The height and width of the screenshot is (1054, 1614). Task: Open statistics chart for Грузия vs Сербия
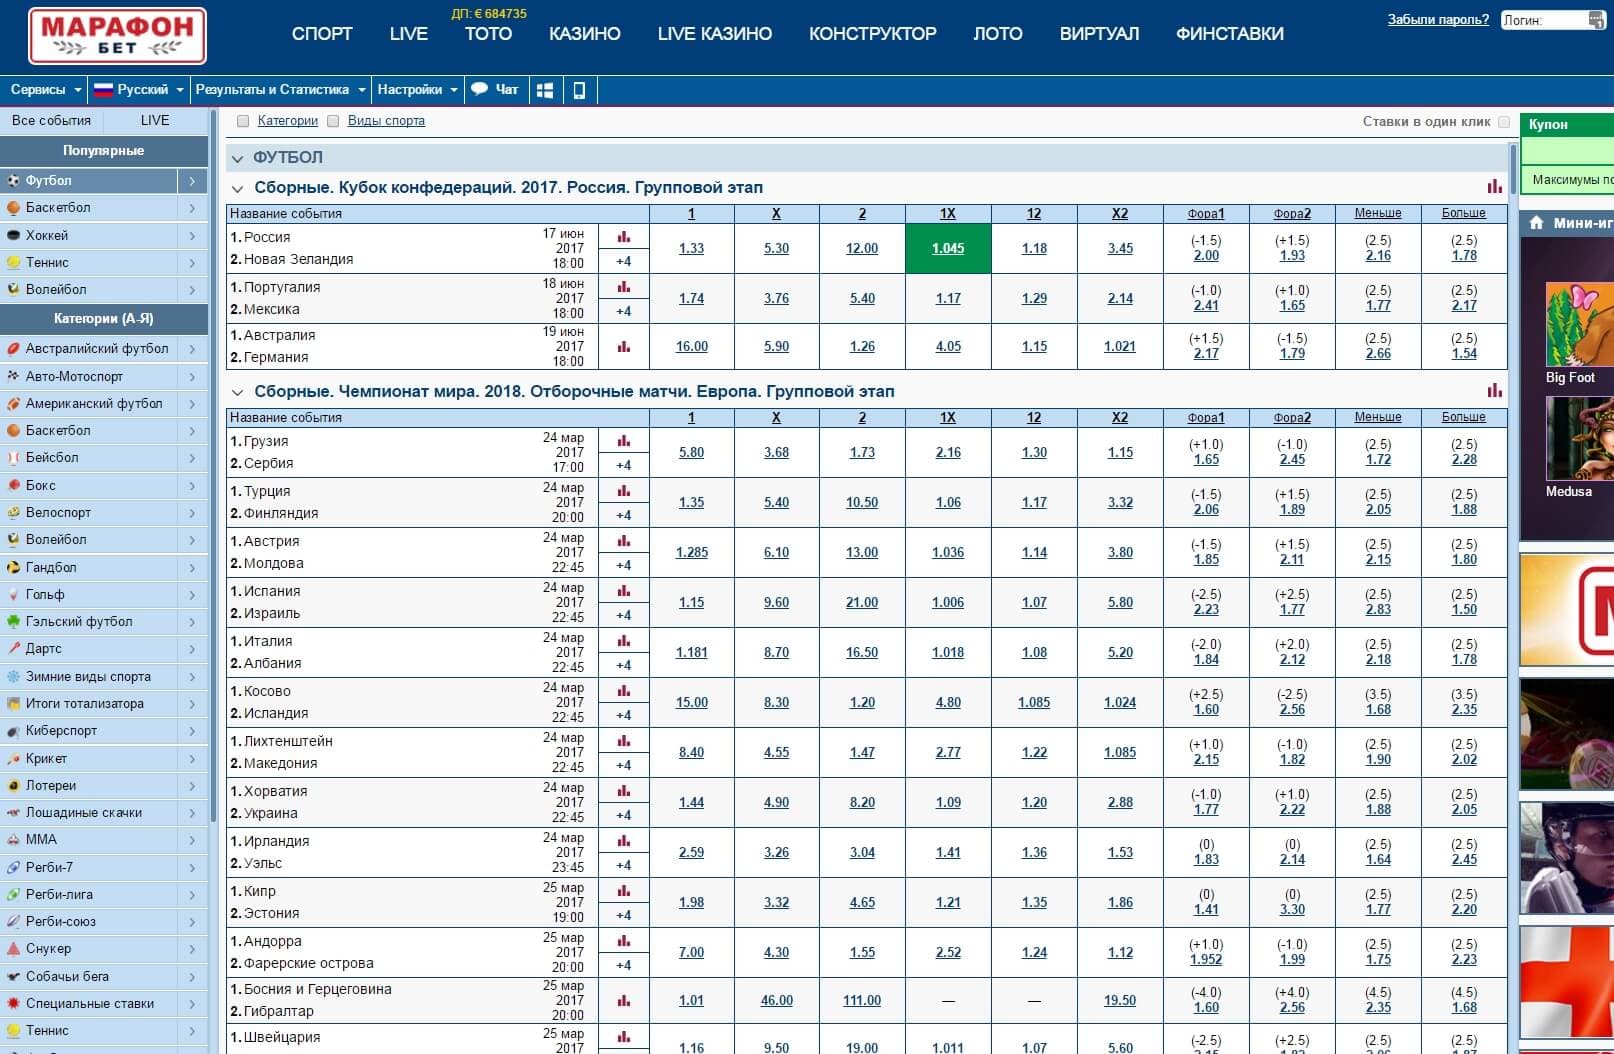point(624,441)
